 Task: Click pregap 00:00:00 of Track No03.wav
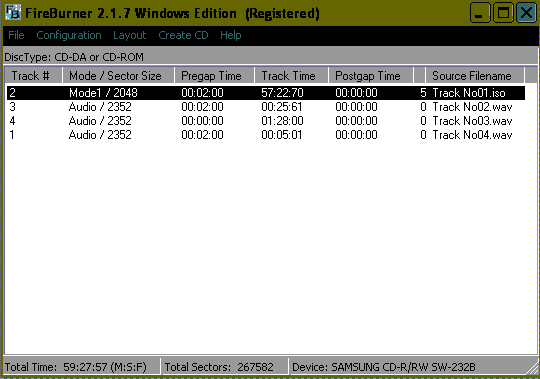[x=202, y=121]
